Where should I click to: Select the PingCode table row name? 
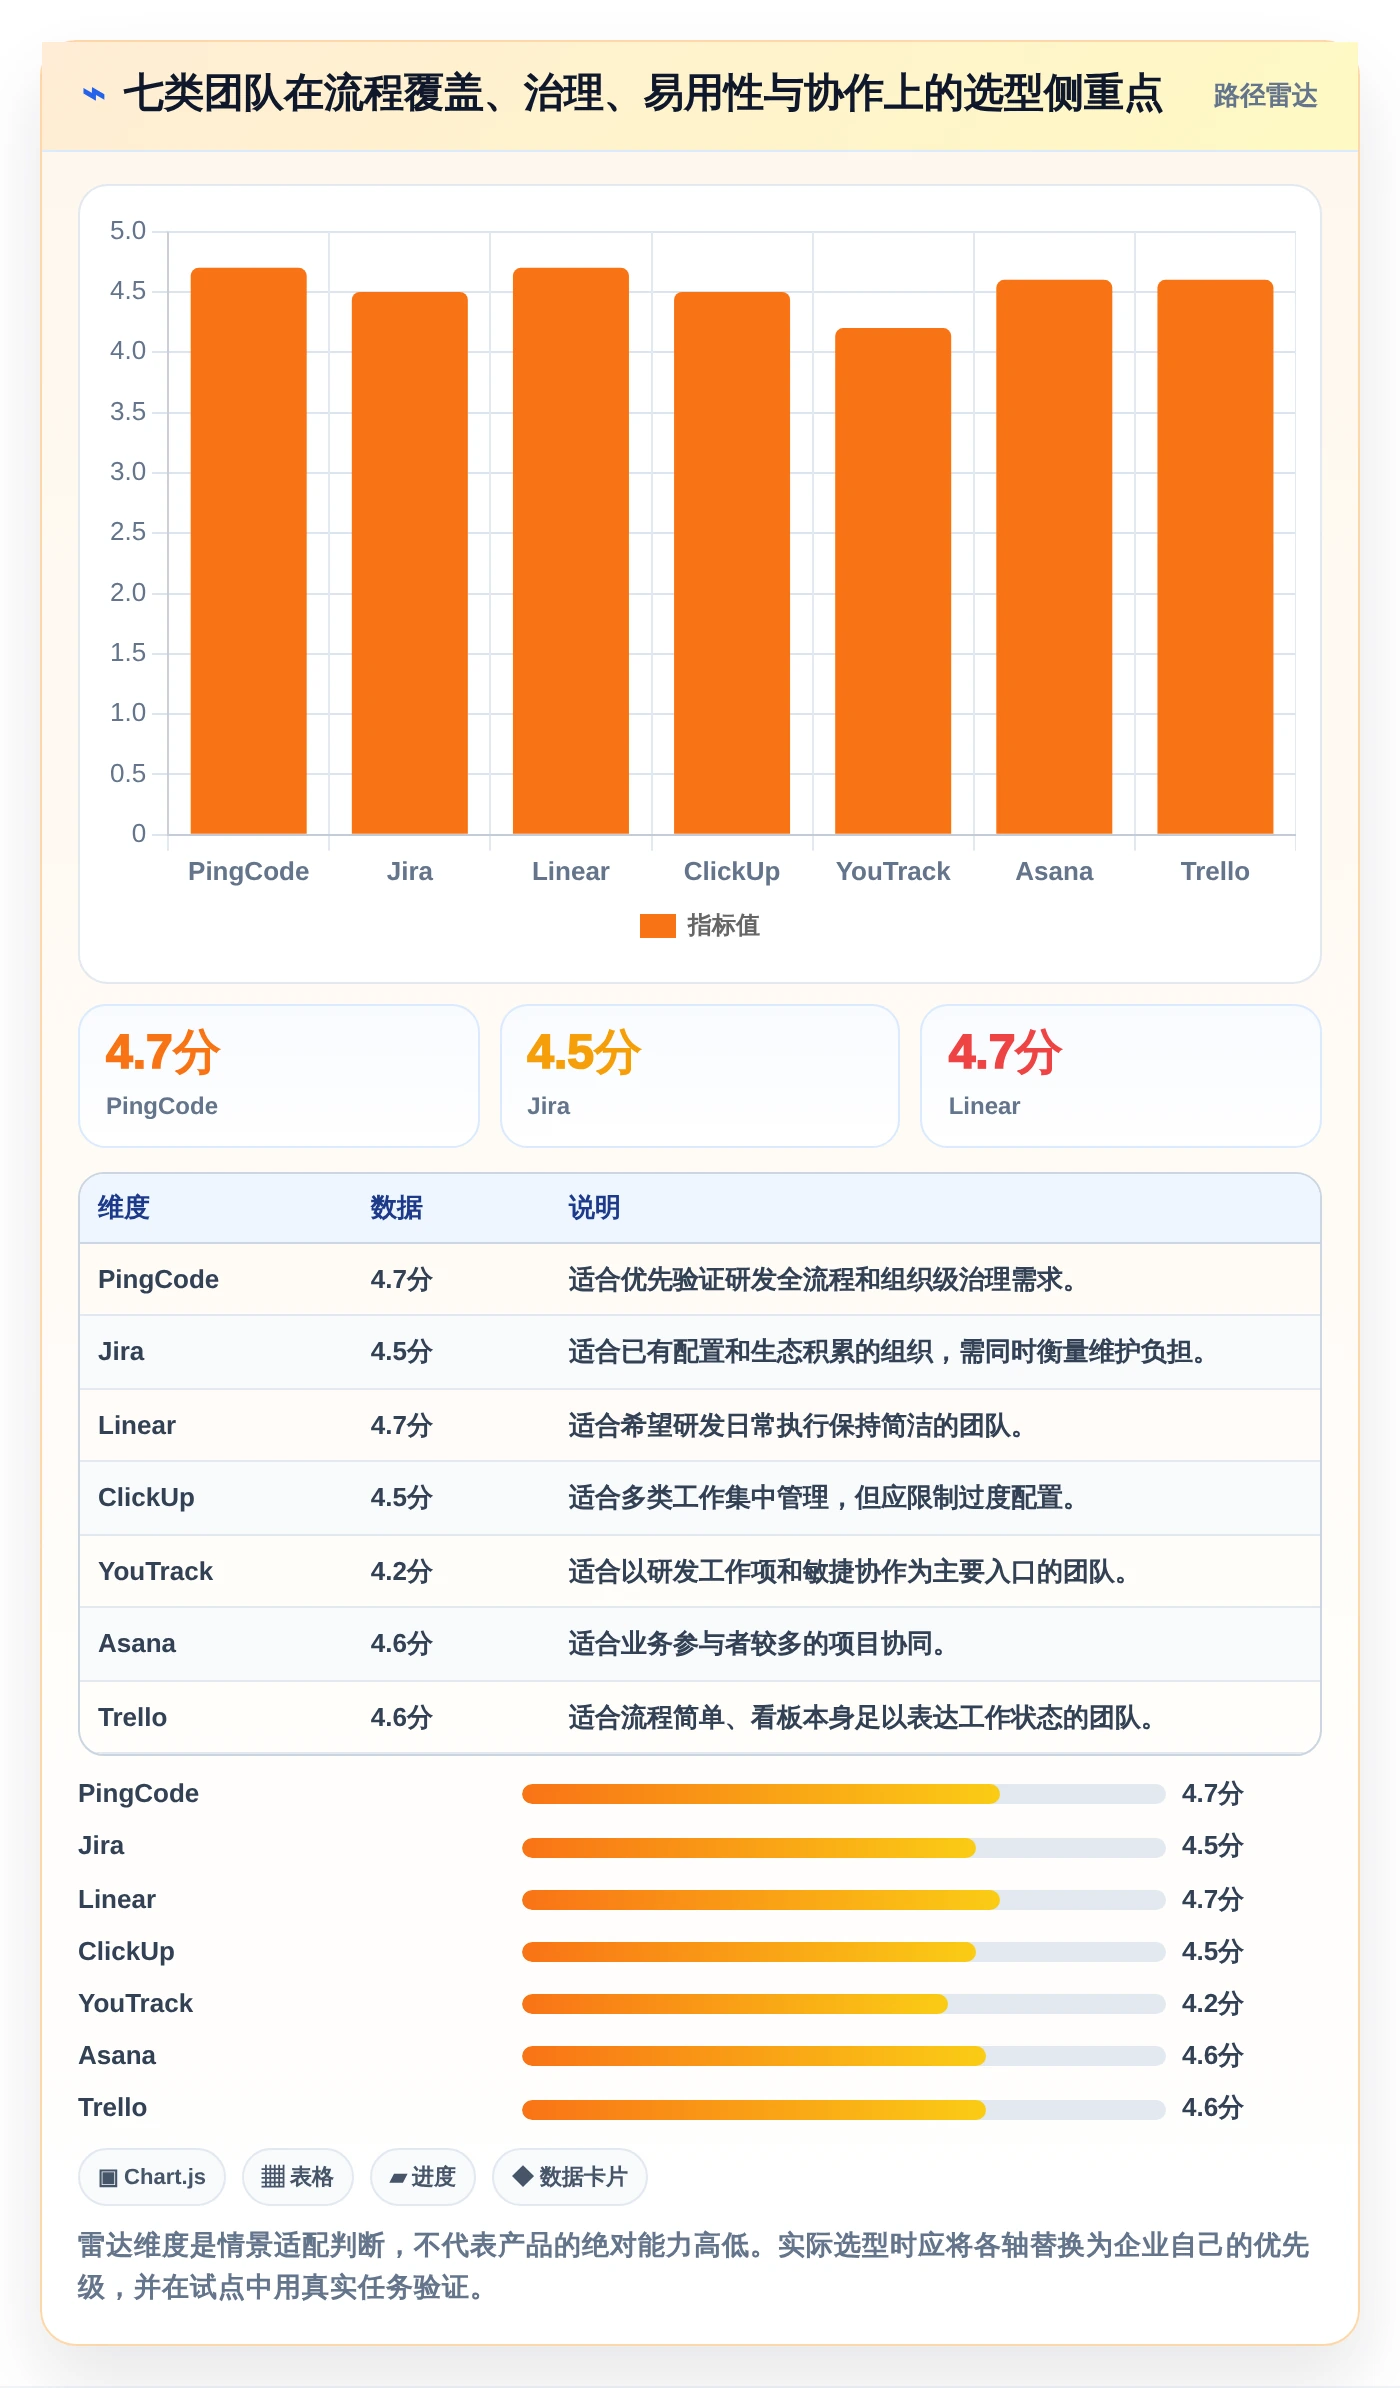158,1279
